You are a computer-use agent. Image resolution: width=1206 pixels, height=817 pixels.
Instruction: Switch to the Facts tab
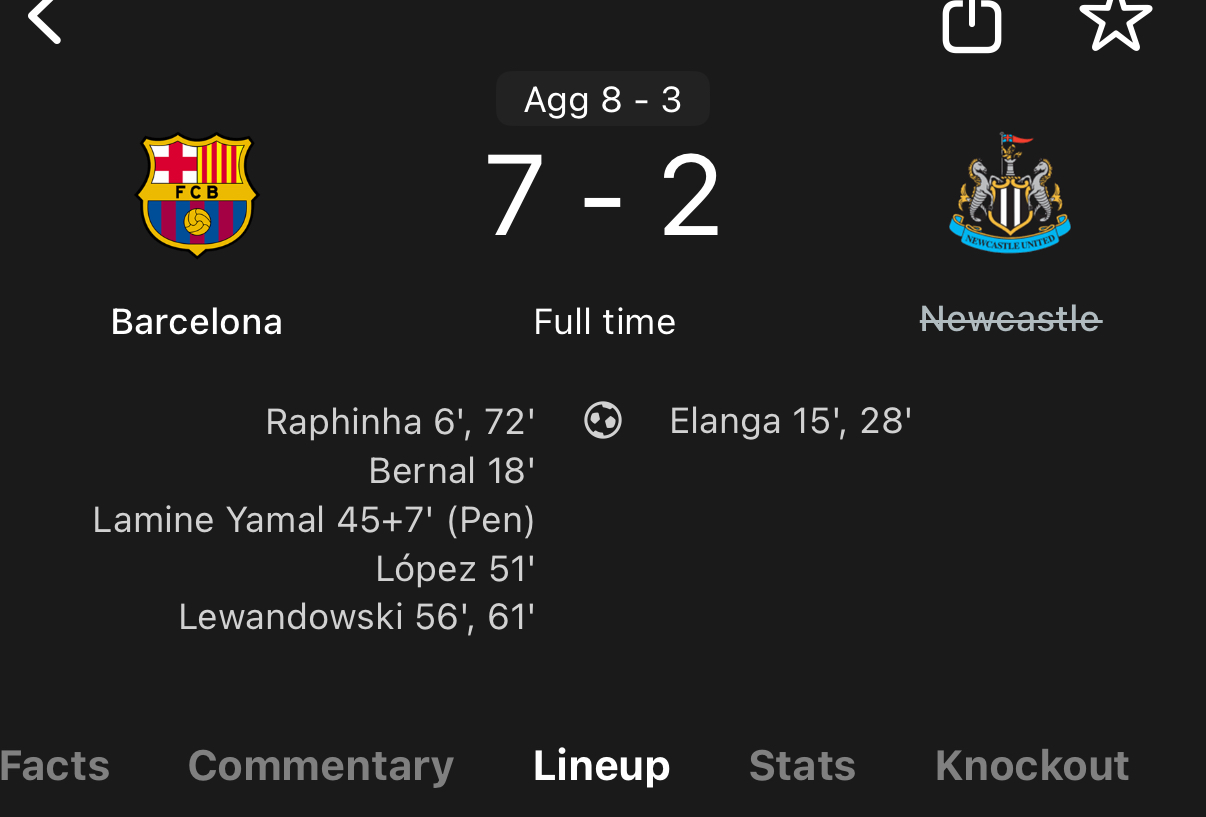(55, 766)
